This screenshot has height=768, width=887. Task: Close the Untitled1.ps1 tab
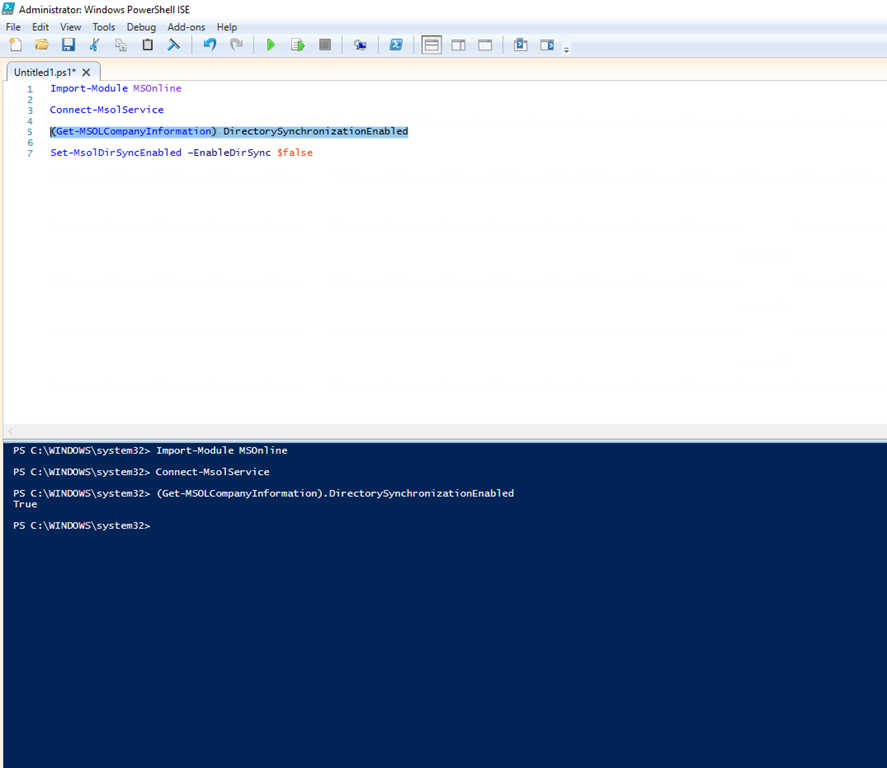pyautogui.click(x=86, y=72)
